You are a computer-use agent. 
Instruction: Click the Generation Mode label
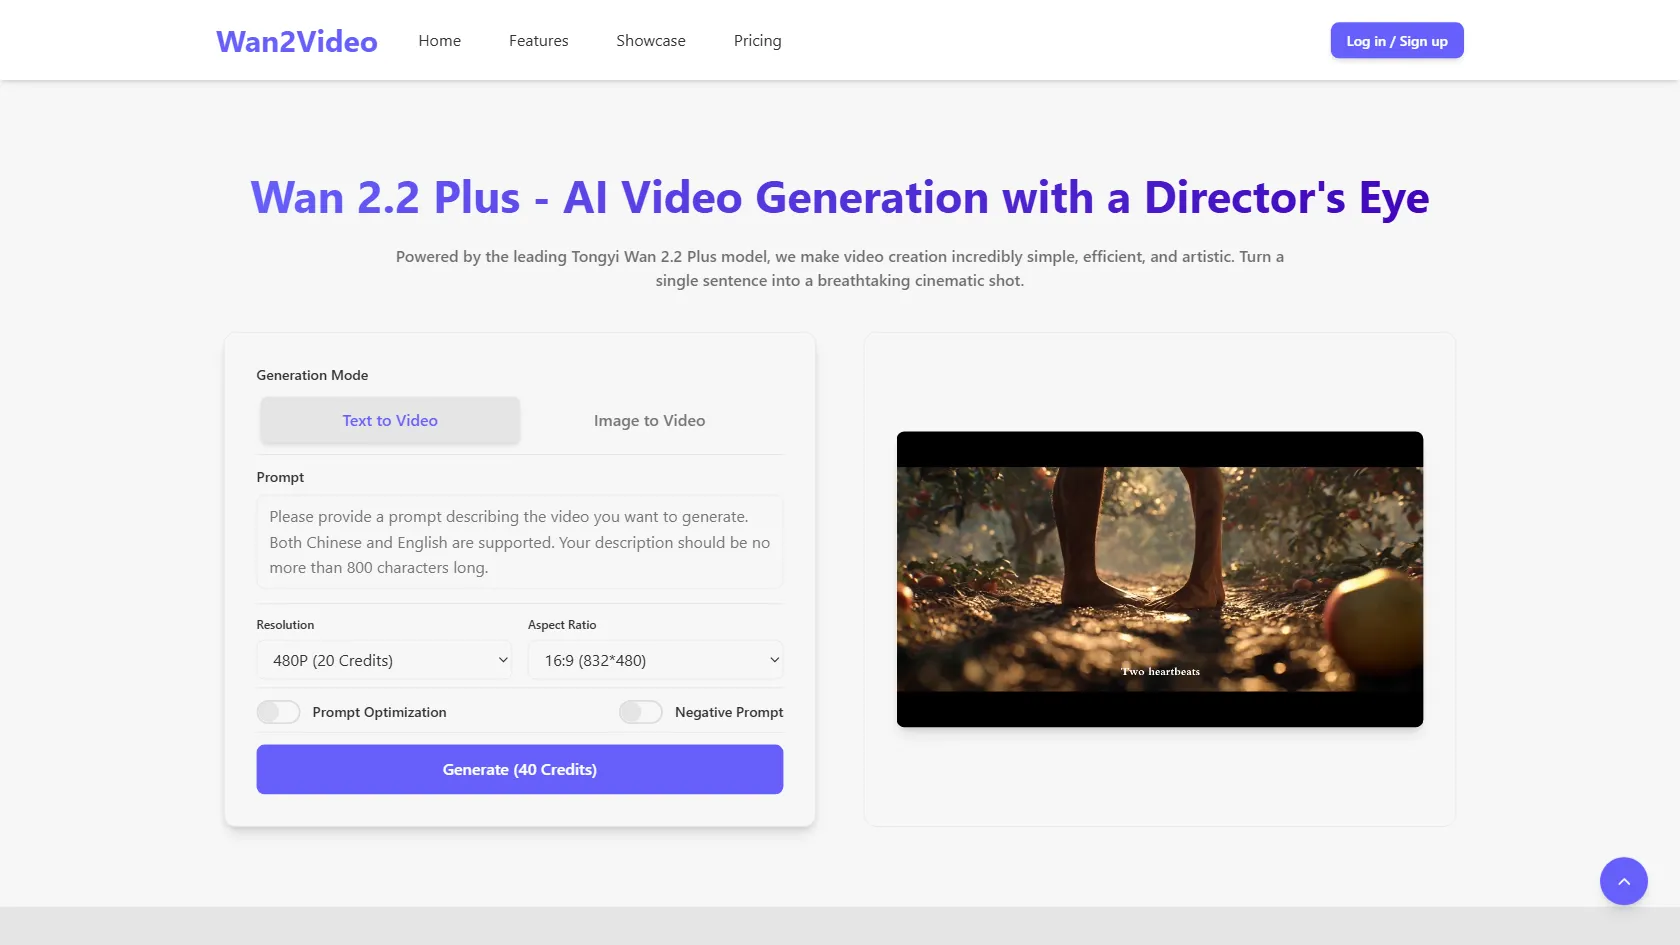312,375
